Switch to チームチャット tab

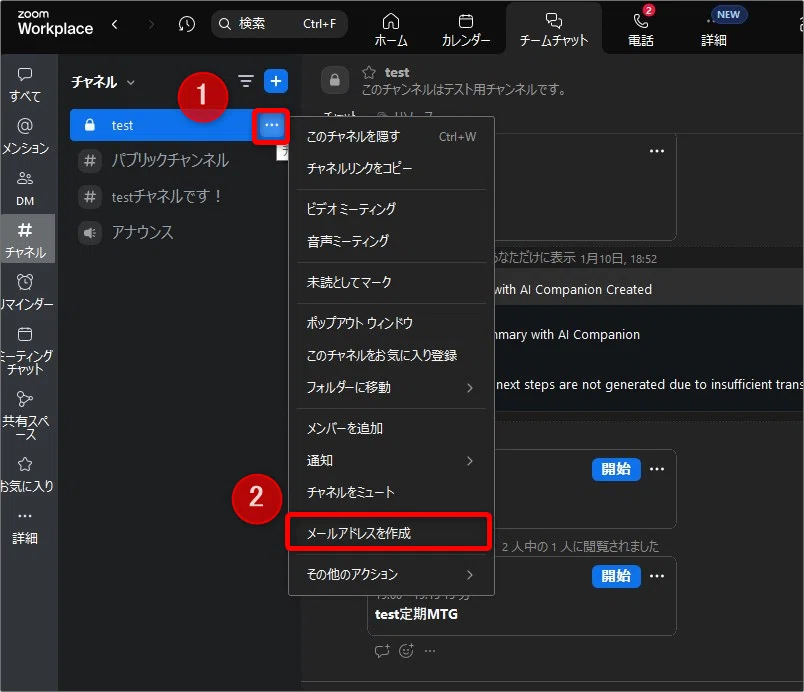click(x=554, y=30)
